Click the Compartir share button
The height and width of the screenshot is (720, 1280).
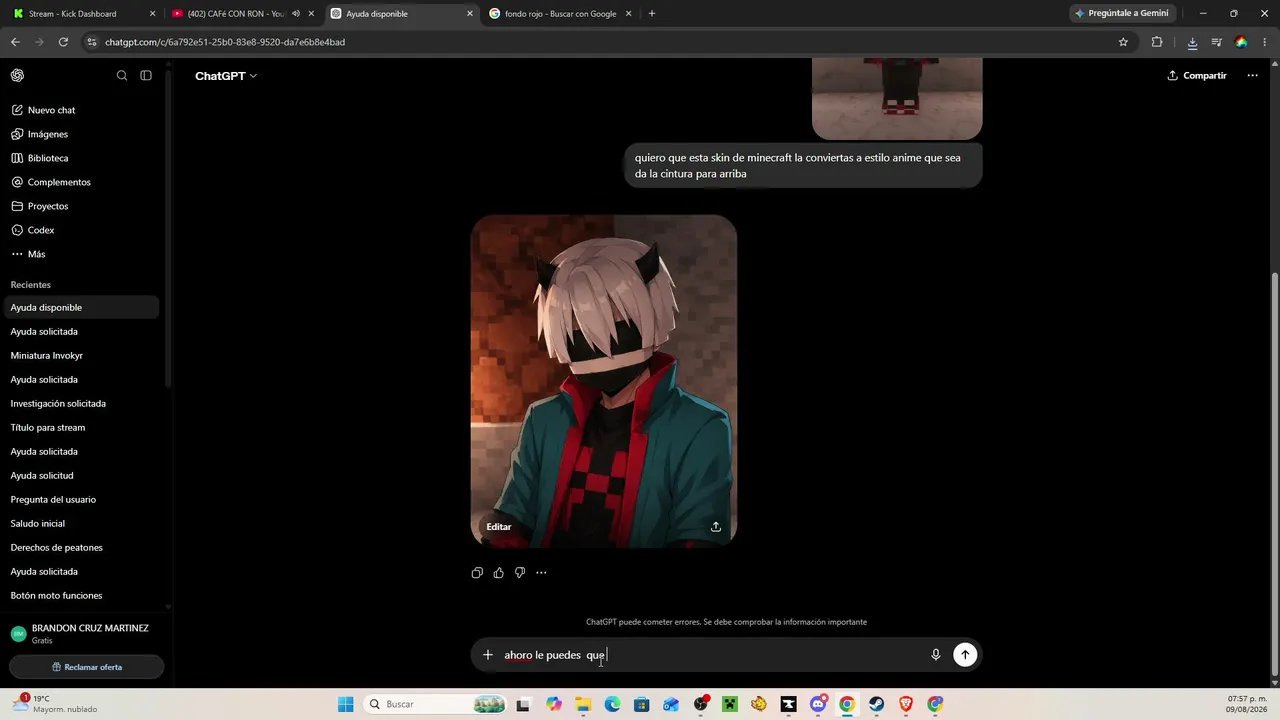pos(1197,76)
